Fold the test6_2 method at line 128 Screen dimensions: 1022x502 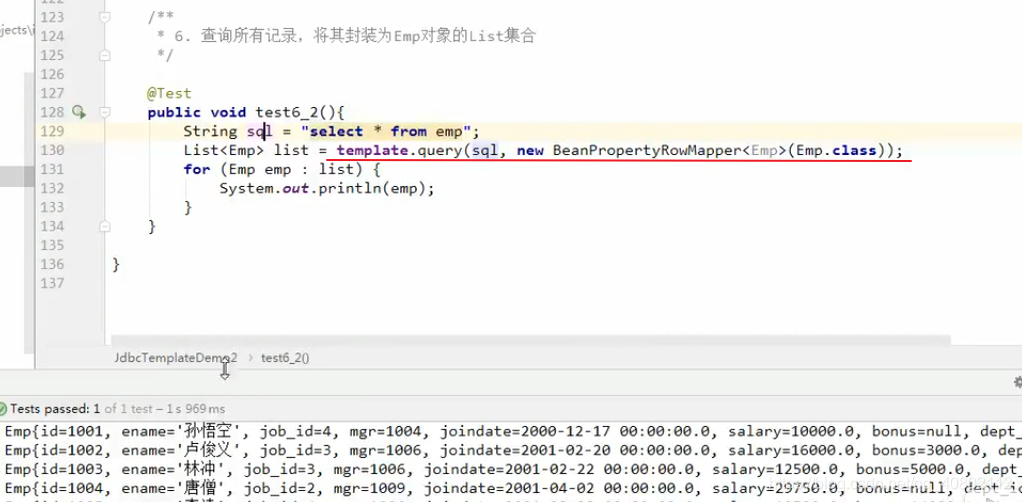click(x=104, y=113)
